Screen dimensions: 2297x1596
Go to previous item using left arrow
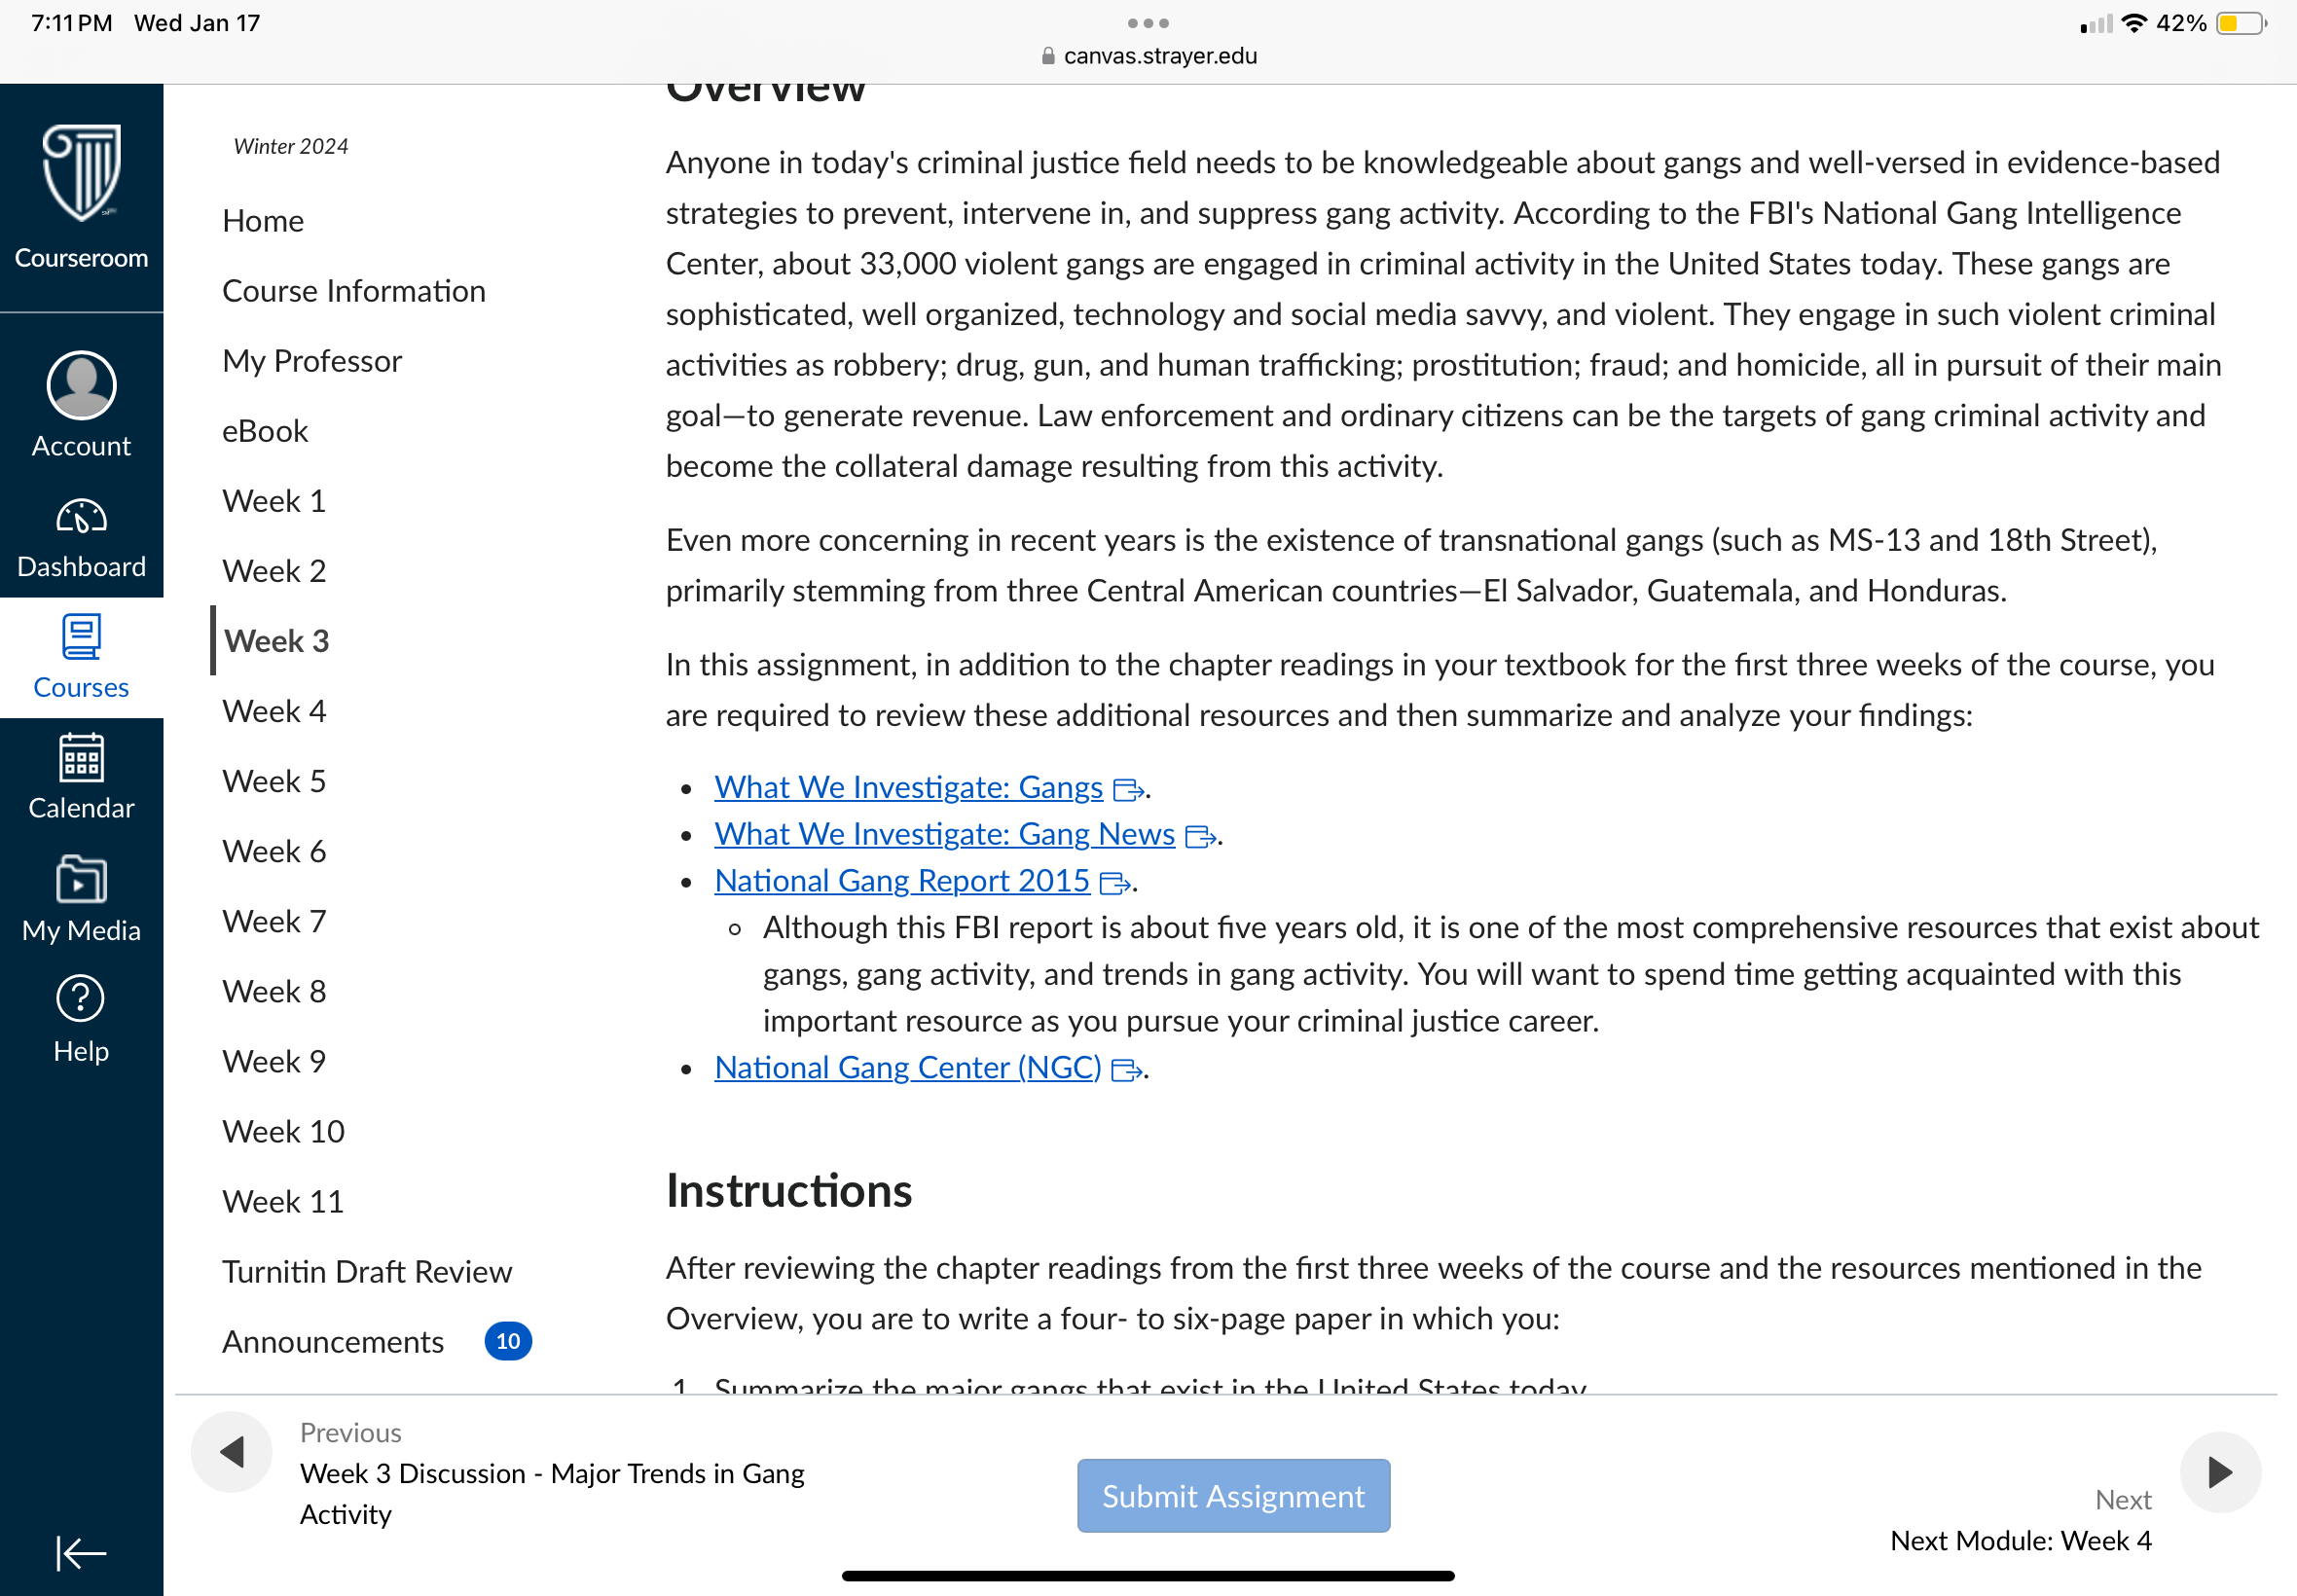point(232,1452)
